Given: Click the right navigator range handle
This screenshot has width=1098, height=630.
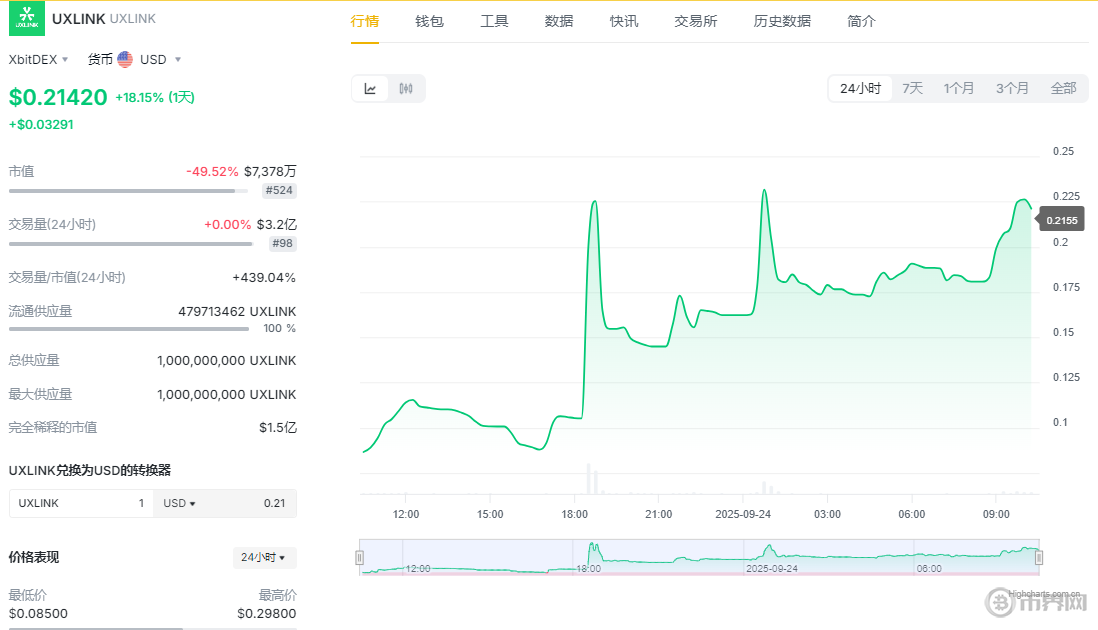Looking at the screenshot, I should [x=1038, y=558].
